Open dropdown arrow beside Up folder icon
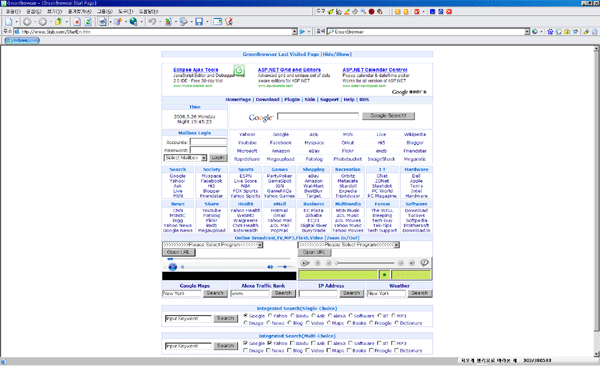The image size is (600, 366). (x=67, y=22)
